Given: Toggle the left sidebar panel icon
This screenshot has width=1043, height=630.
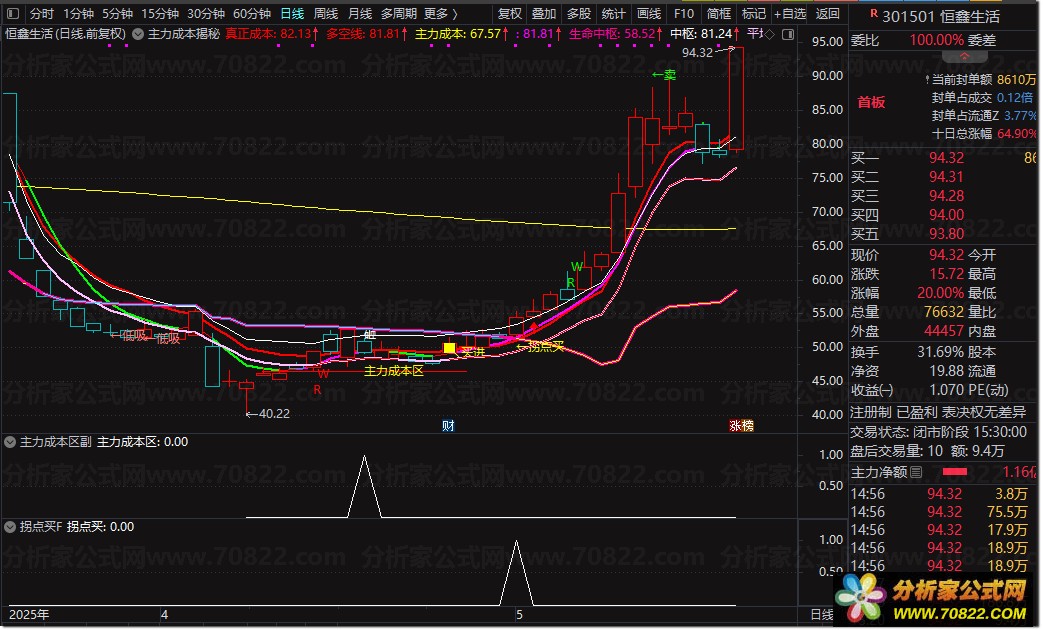Looking at the screenshot, I should (x=13, y=13).
